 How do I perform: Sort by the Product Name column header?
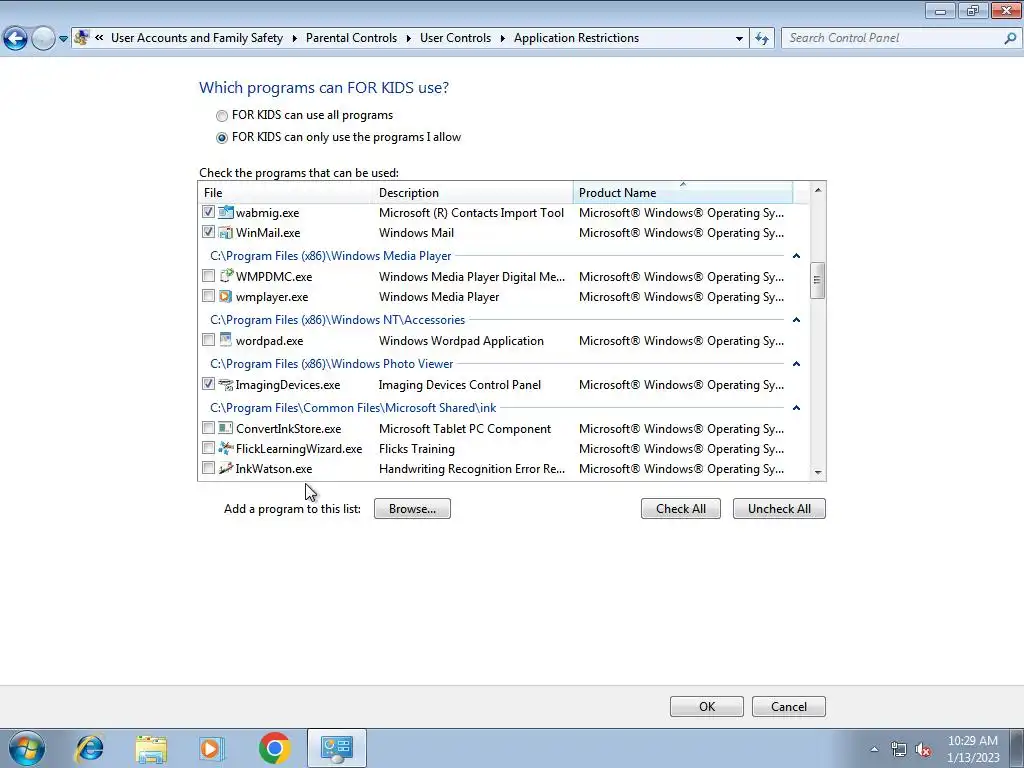[x=683, y=193]
